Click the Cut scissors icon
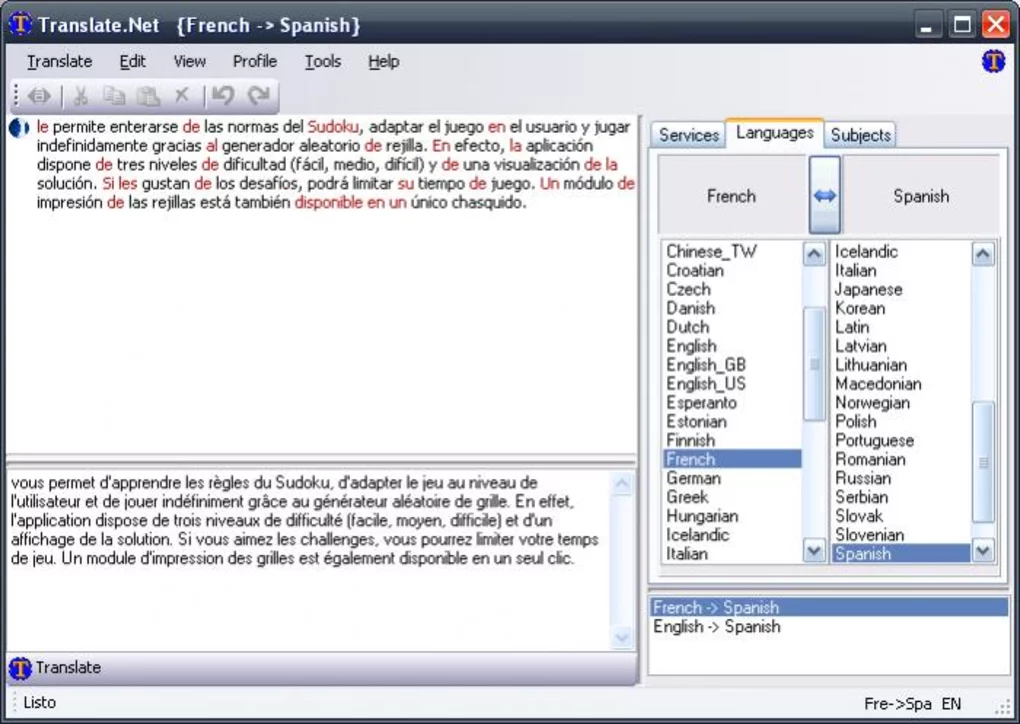Viewport: 1020px width, 724px height. pyautogui.click(x=81, y=96)
